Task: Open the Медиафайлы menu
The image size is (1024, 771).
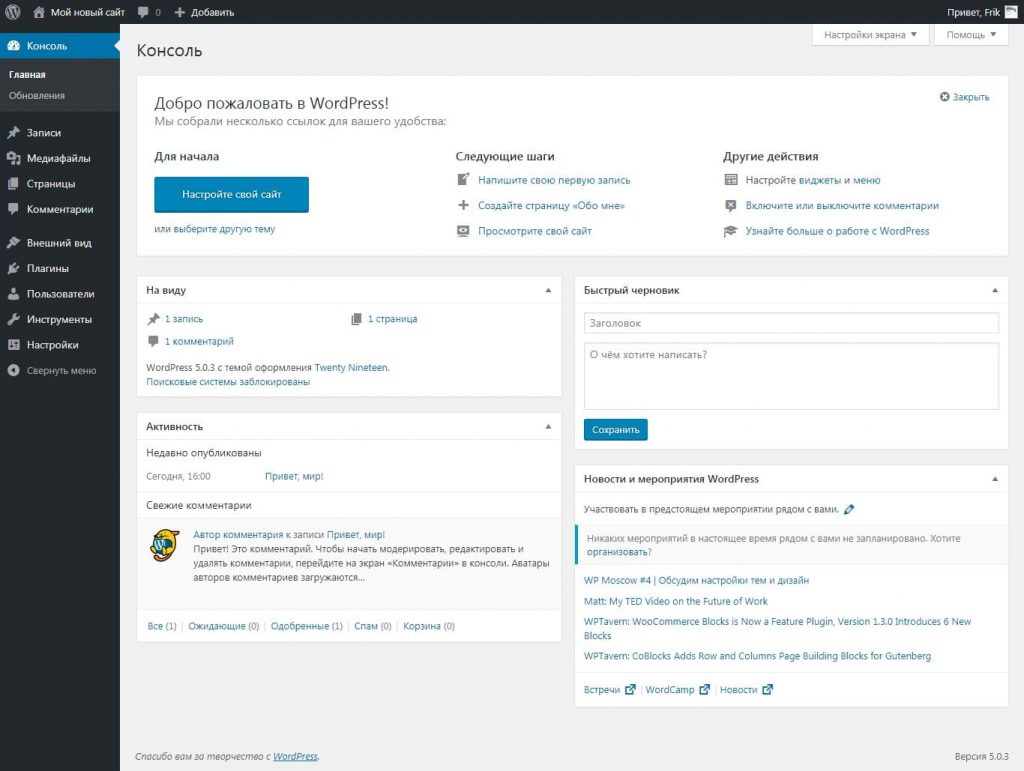Action: (59, 158)
